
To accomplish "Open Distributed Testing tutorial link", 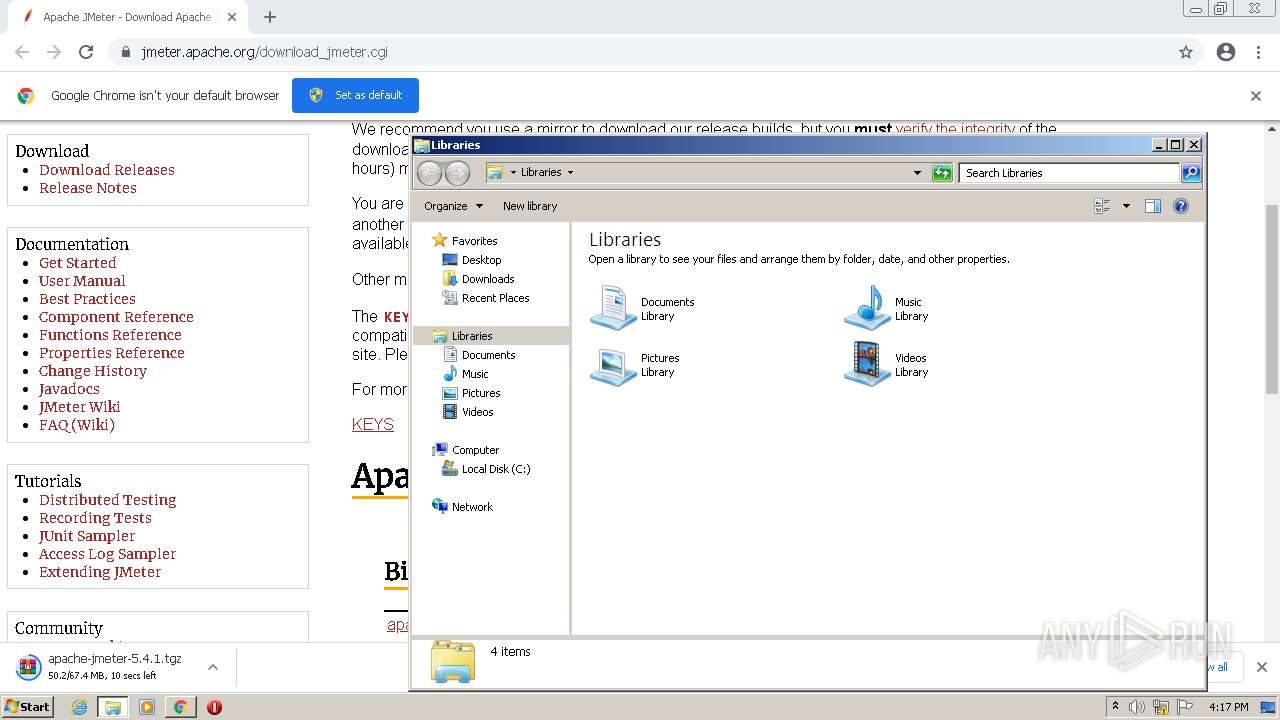I will 108,500.
